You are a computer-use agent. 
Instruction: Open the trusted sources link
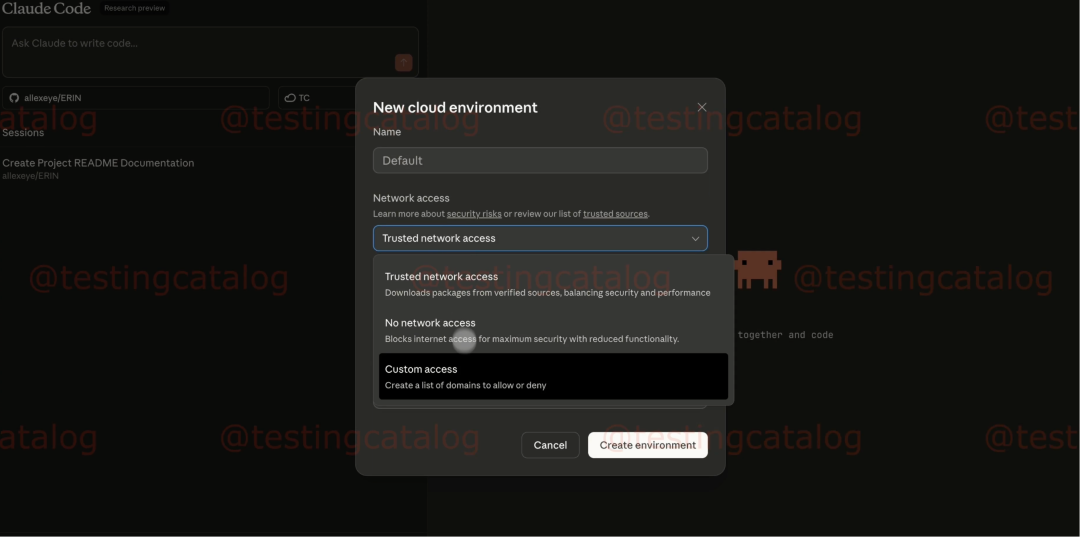[x=615, y=214]
